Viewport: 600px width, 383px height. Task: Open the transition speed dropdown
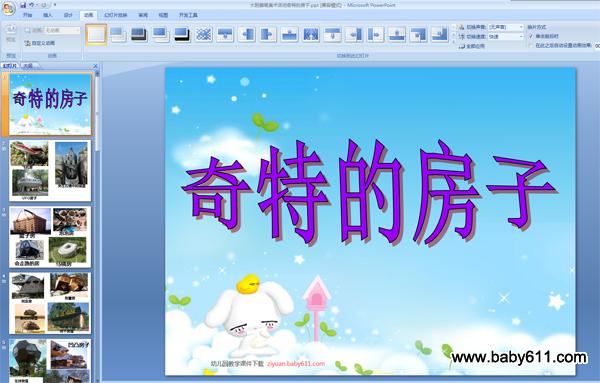506,36
